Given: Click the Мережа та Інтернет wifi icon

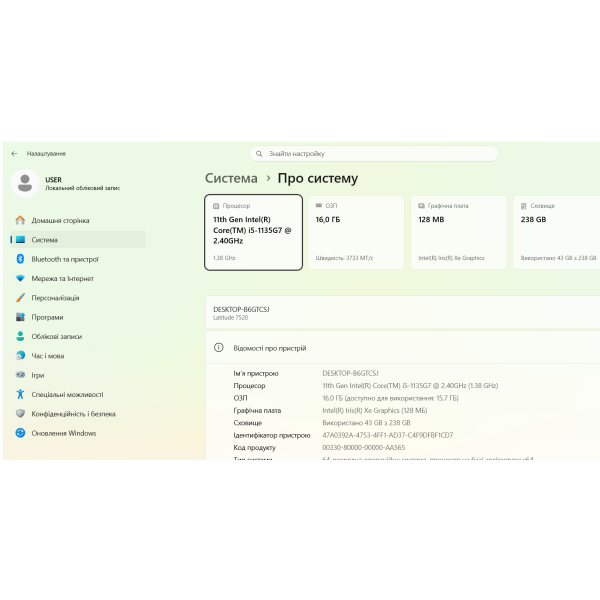Looking at the screenshot, I should (20, 278).
